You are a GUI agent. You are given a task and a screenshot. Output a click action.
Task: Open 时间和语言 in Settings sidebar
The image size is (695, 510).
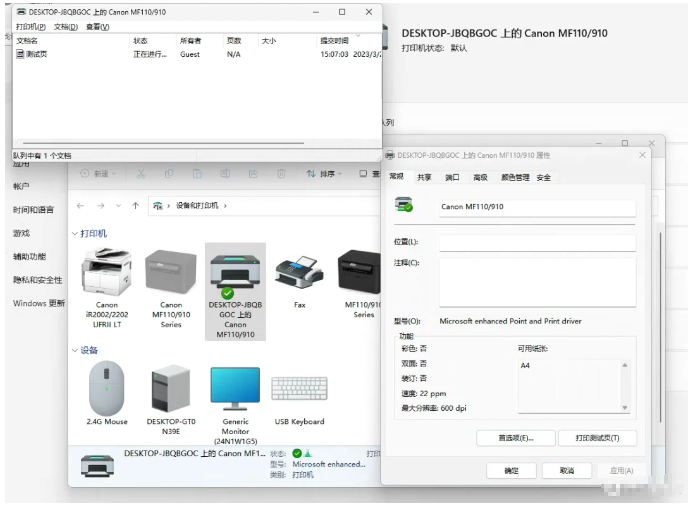coord(34,210)
